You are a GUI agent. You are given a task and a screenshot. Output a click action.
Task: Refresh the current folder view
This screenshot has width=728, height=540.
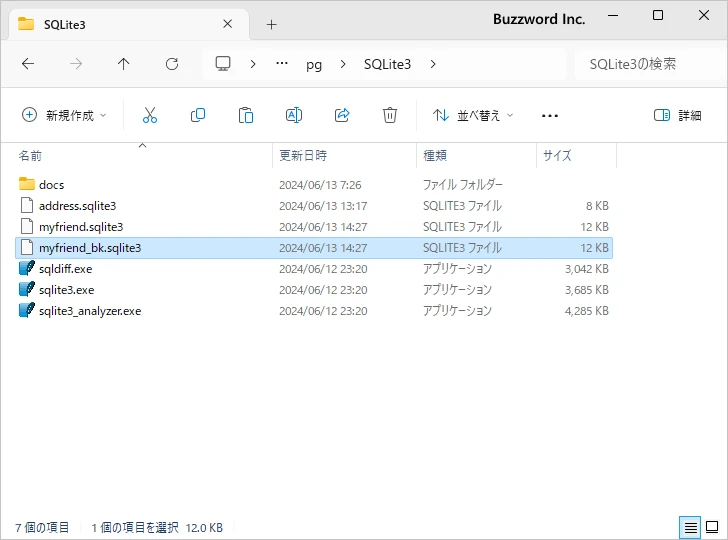172,64
